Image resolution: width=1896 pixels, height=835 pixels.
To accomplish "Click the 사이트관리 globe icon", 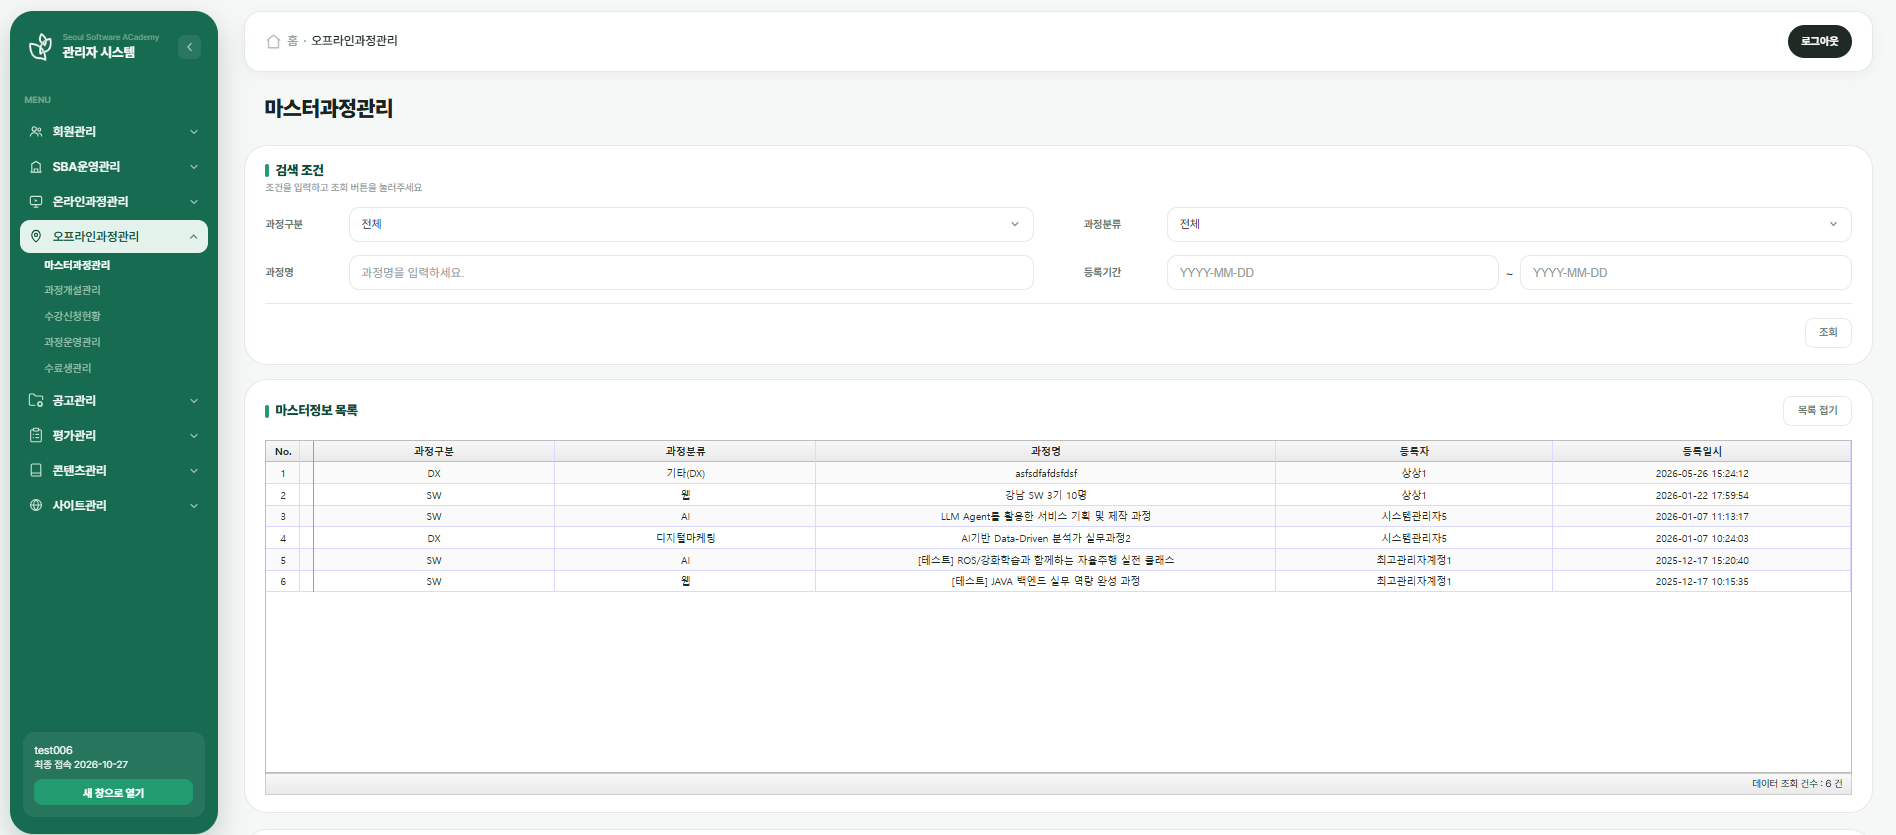I will (36, 506).
